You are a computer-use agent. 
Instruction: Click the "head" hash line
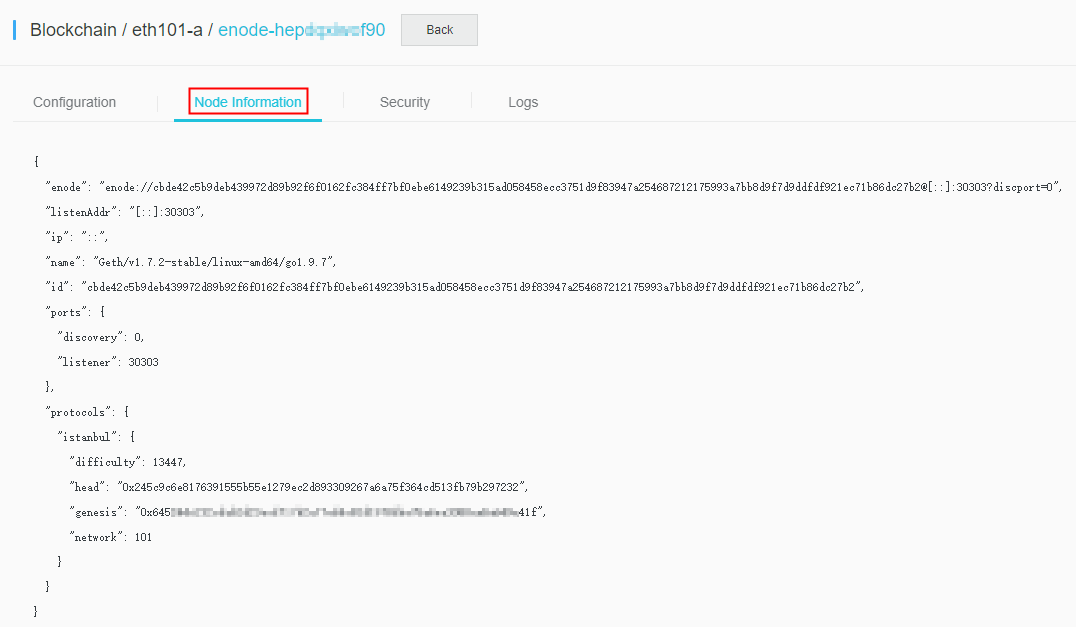point(299,487)
